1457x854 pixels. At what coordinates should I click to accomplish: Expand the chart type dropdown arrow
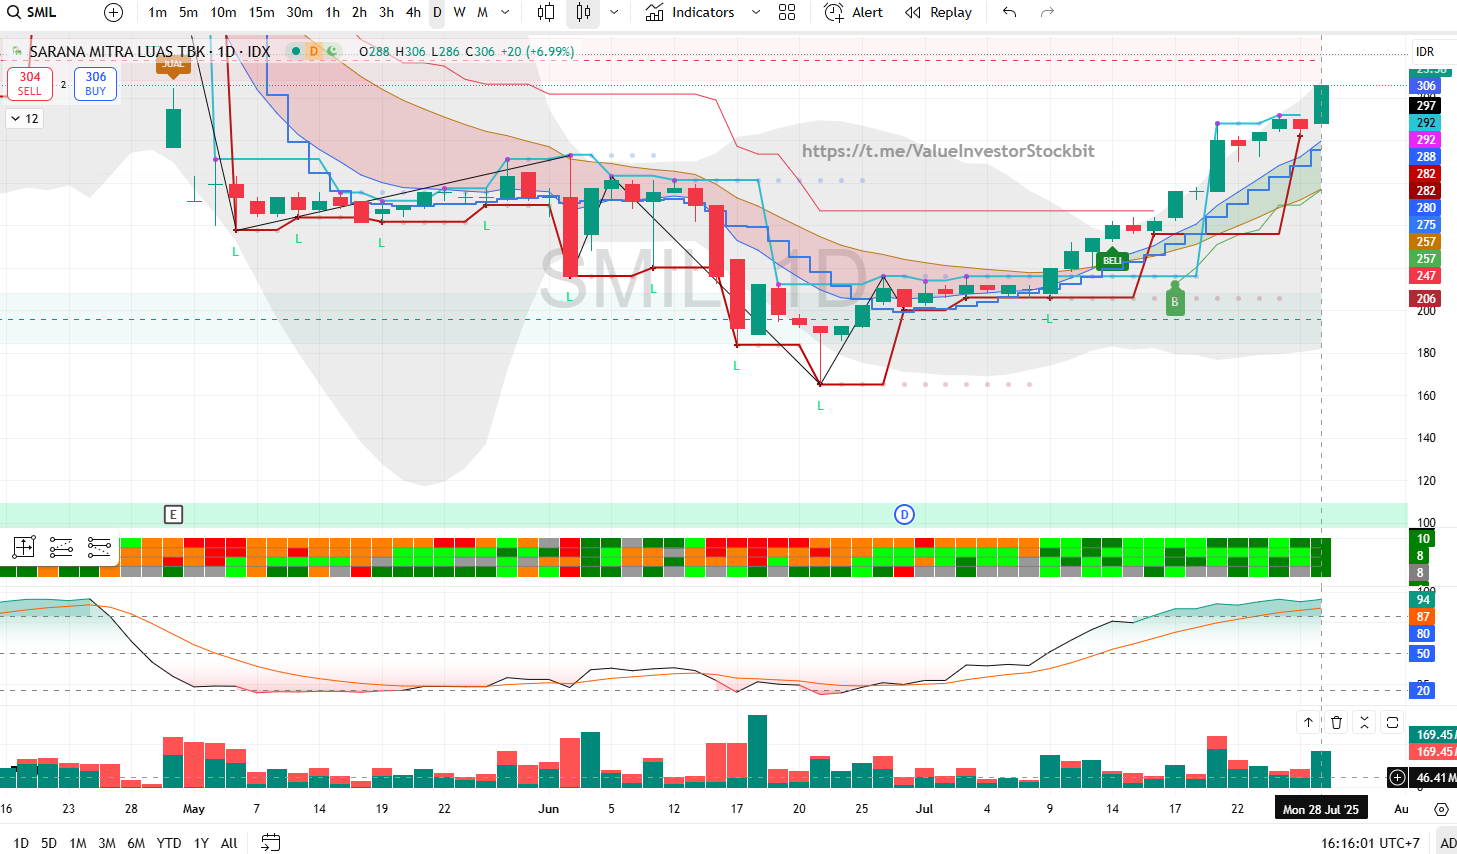tap(614, 12)
